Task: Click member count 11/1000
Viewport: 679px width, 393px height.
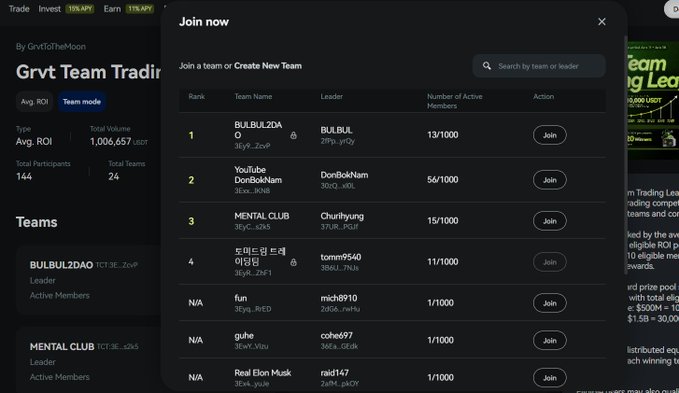Action: click(x=443, y=262)
